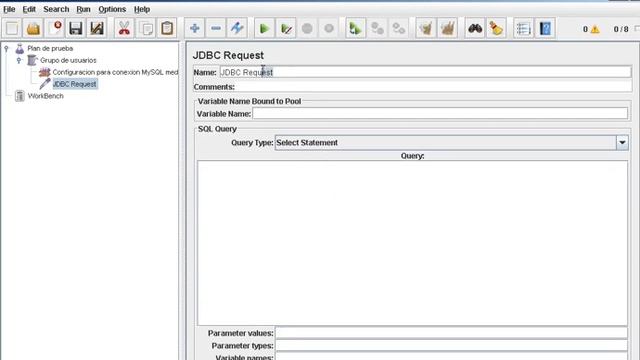Viewport: 640px width, 360px height.
Task: Click the Remote Shutdown All icon
Action: click(x=398, y=28)
